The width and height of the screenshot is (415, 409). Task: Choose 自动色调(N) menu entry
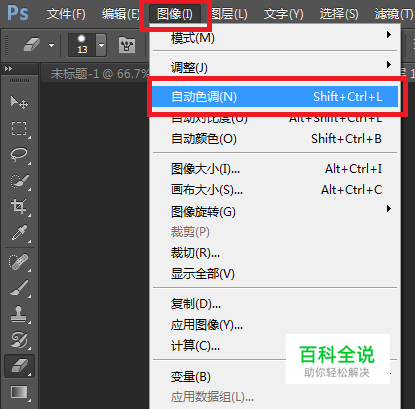(x=275, y=97)
